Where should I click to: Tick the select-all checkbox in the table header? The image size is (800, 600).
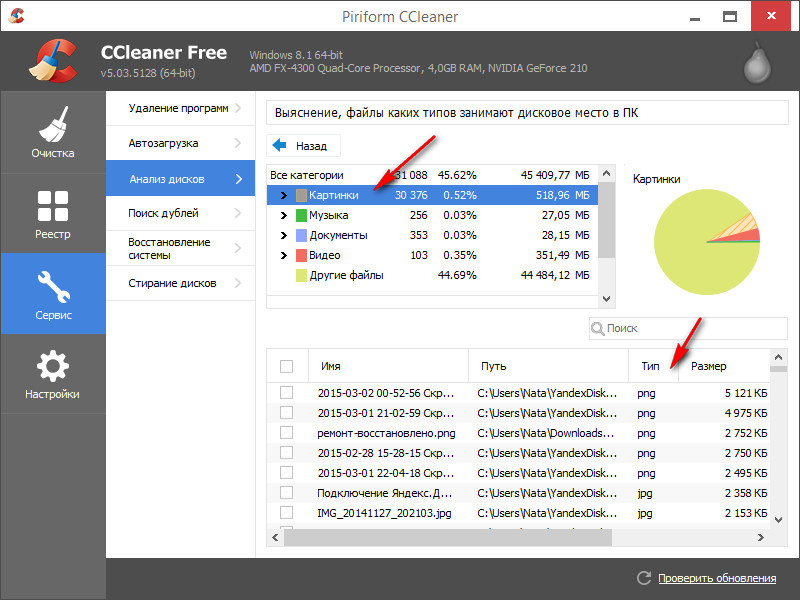point(286,366)
